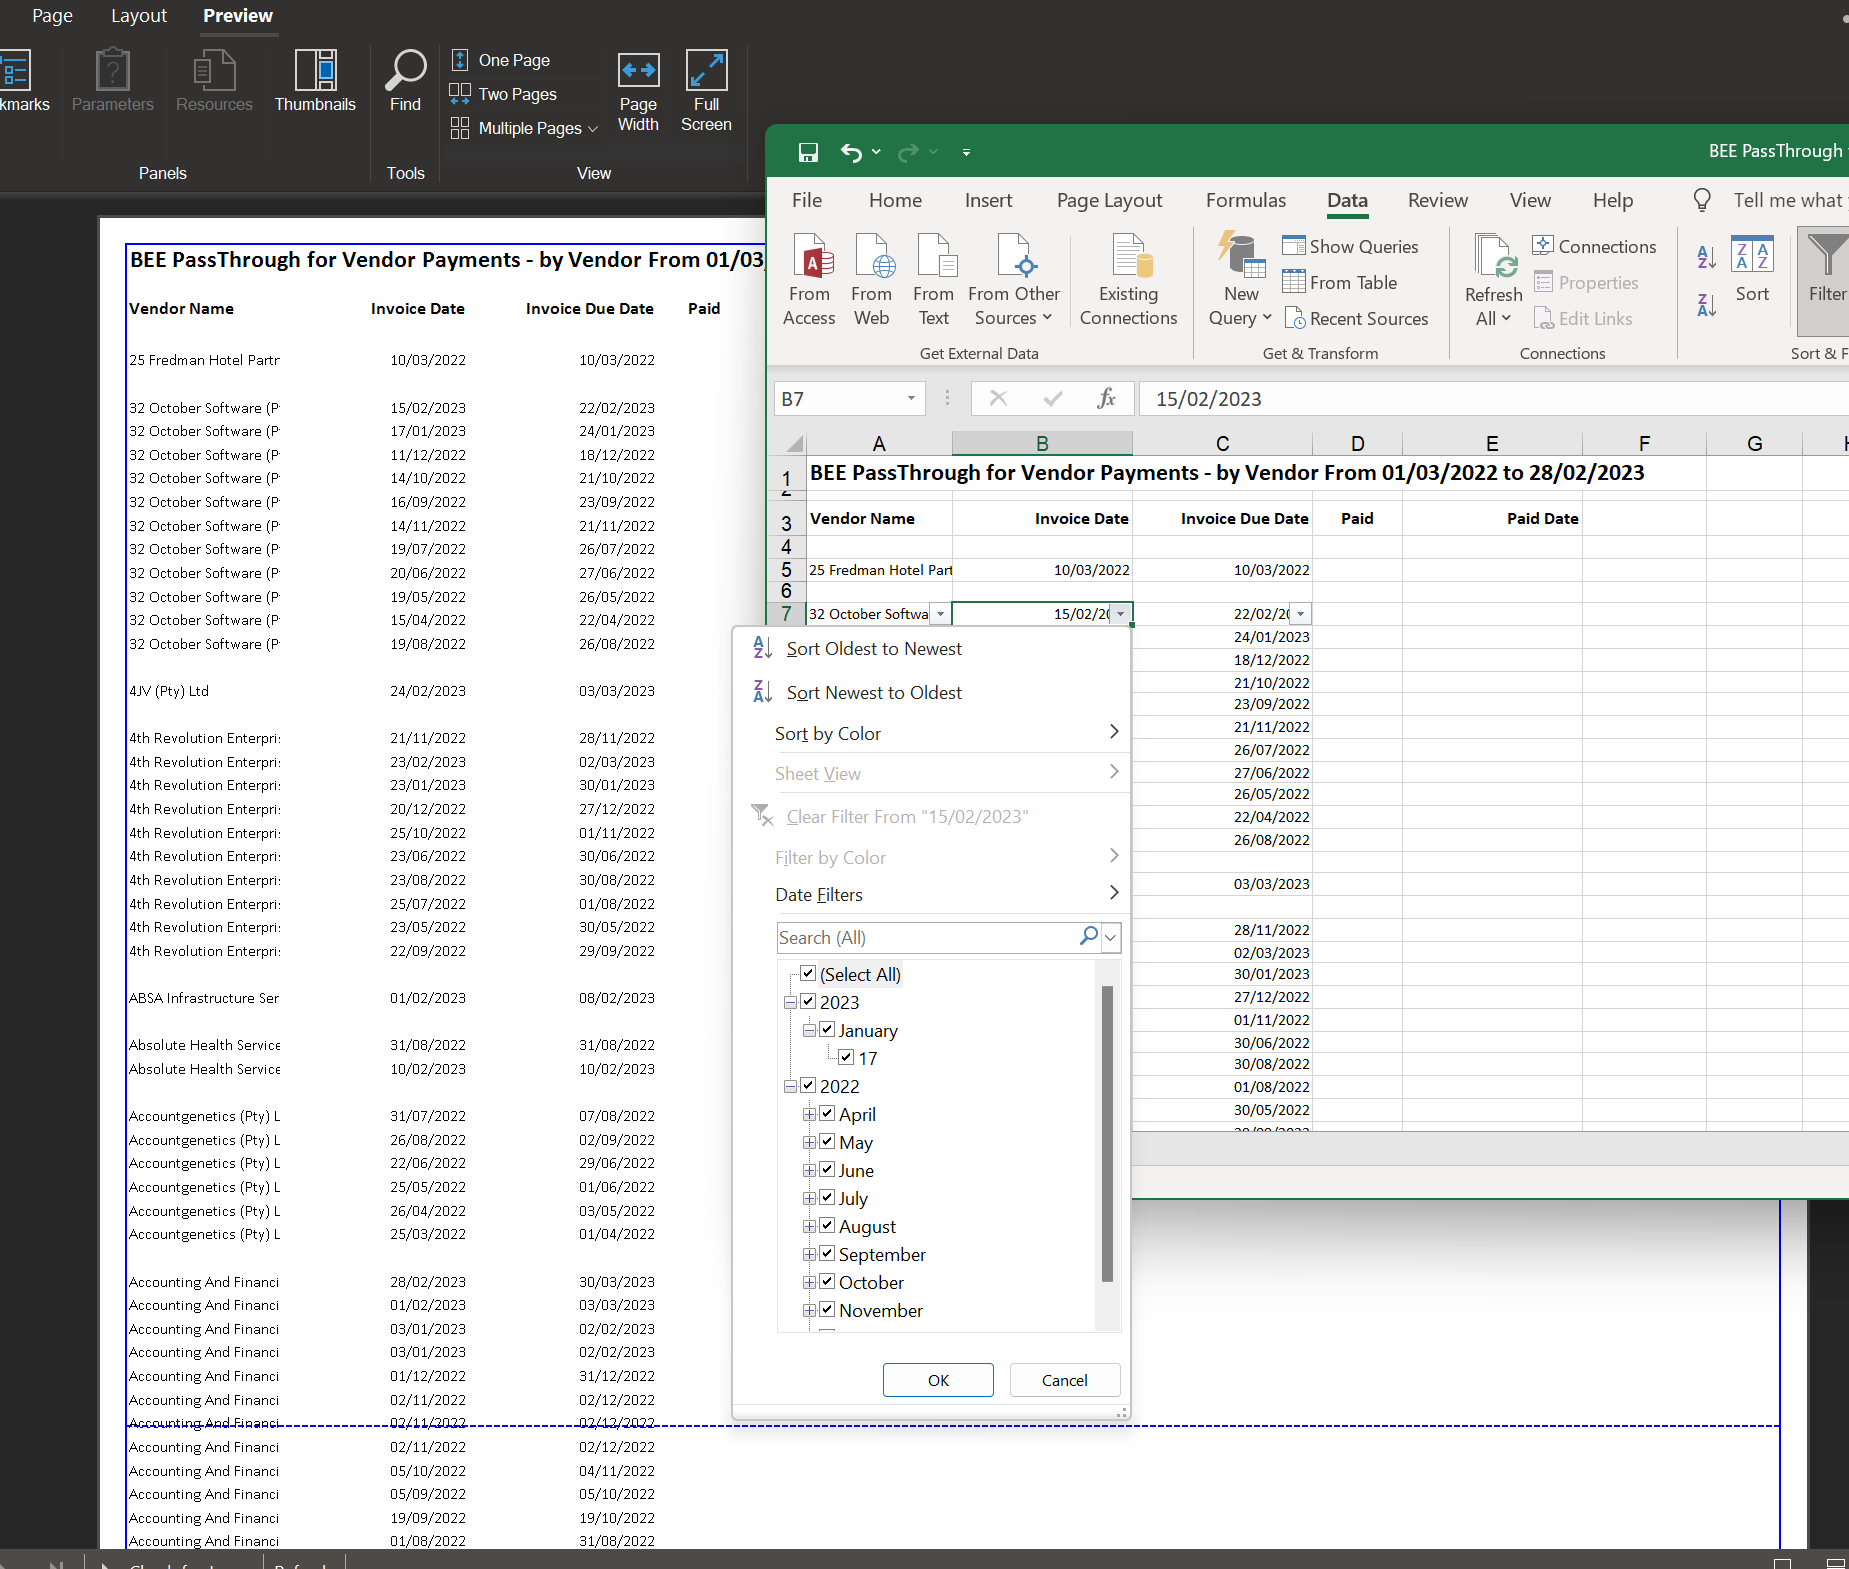Image resolution: width=1849 pixels, height=1569 pixels.
Task: Uncheck the November checkbox
Action: (827, 1309)
